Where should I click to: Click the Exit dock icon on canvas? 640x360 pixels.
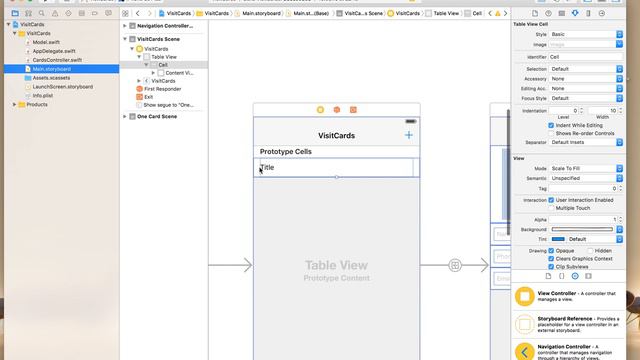[x=353, y=110]
